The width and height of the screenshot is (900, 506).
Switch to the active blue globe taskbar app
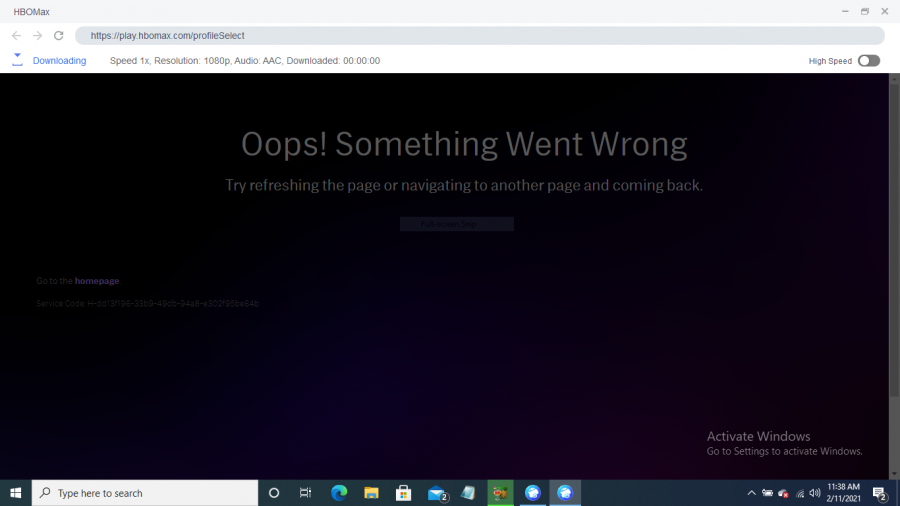pyautogui.click(x=565, y=493)
